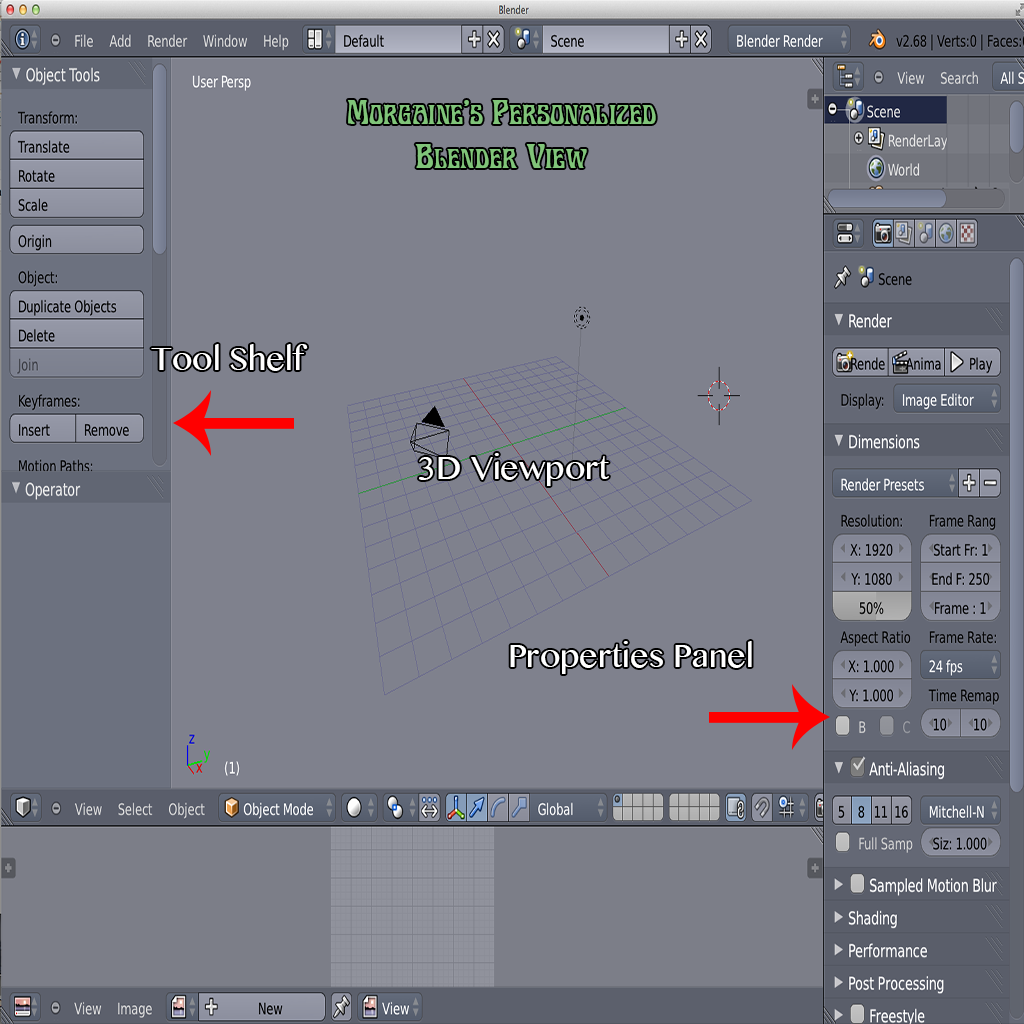Click the Insert keyframe button
The width and height of the screenshot is (1024, 1024).
42,428
